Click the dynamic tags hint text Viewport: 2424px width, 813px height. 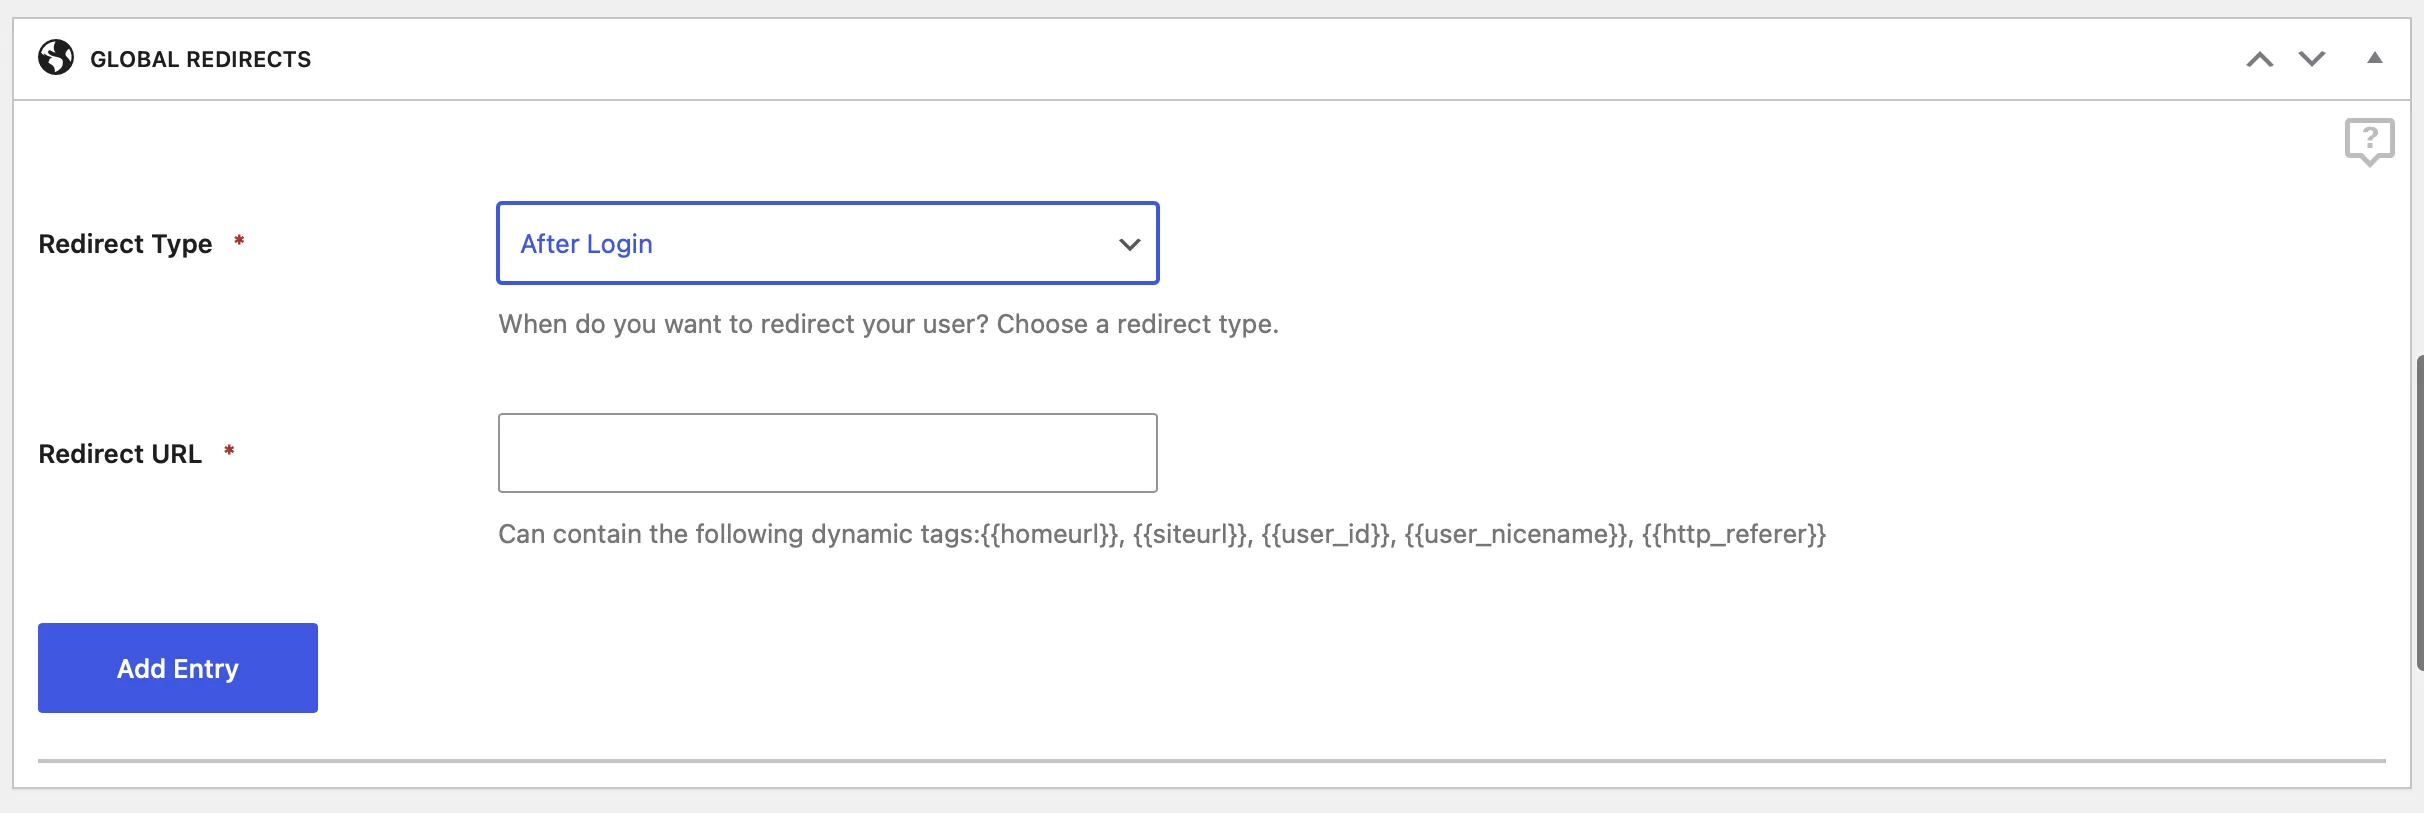(x=1162, y=534)
